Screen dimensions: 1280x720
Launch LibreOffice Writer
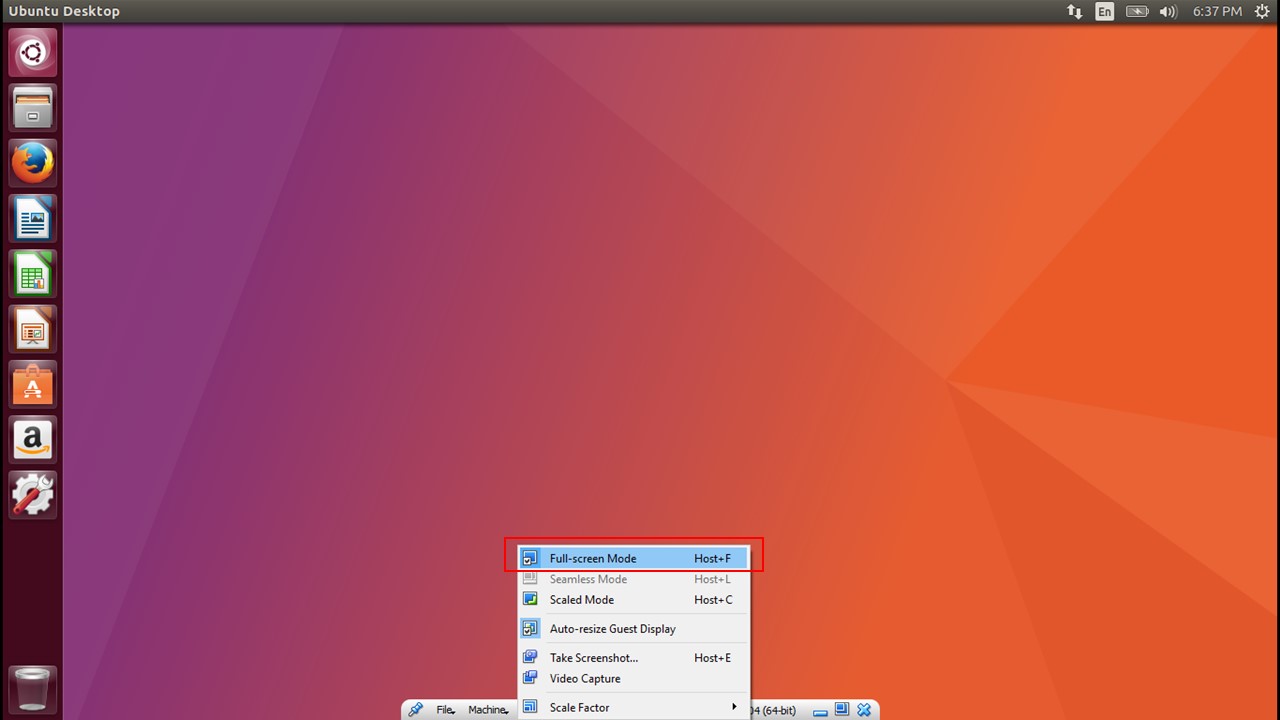point(33,218)
